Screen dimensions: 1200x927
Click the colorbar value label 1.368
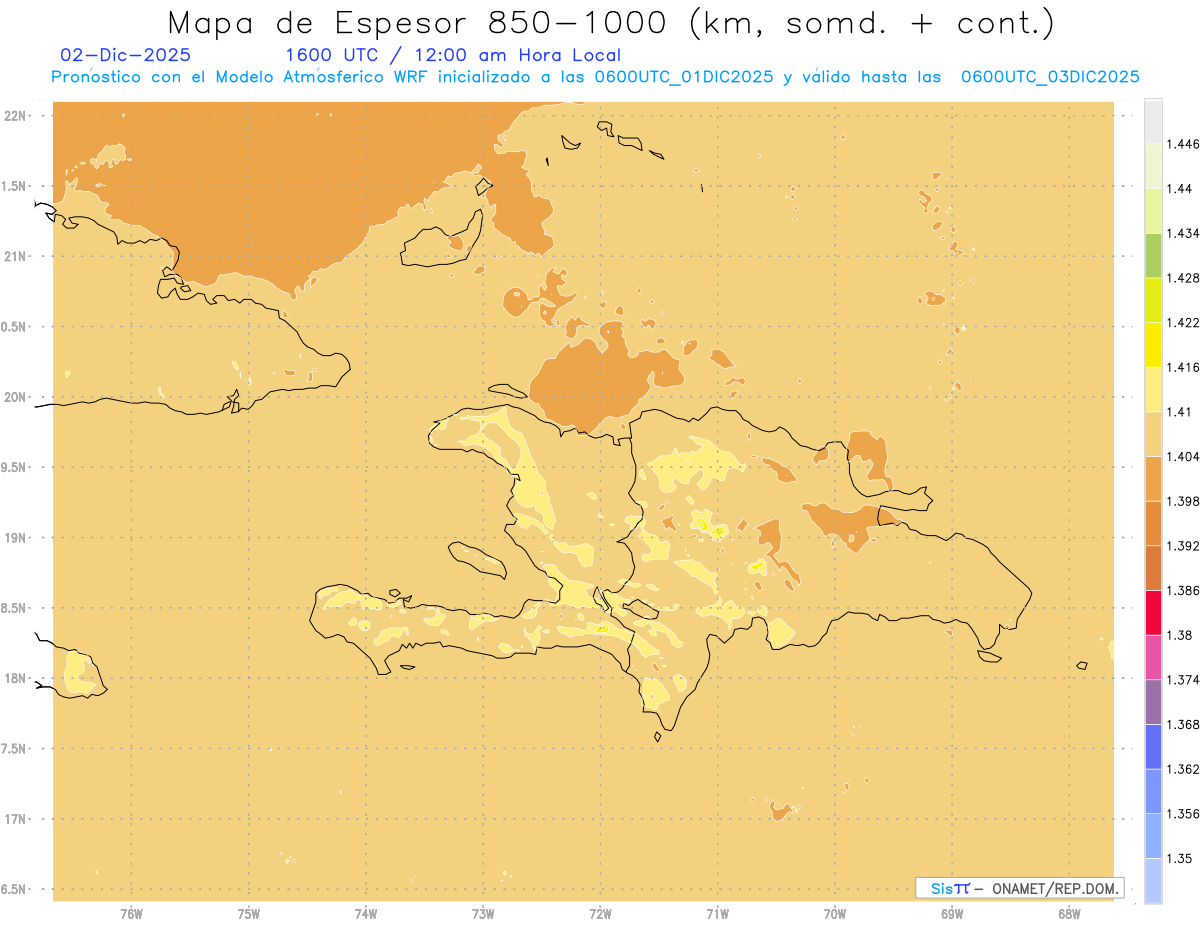1182,725
